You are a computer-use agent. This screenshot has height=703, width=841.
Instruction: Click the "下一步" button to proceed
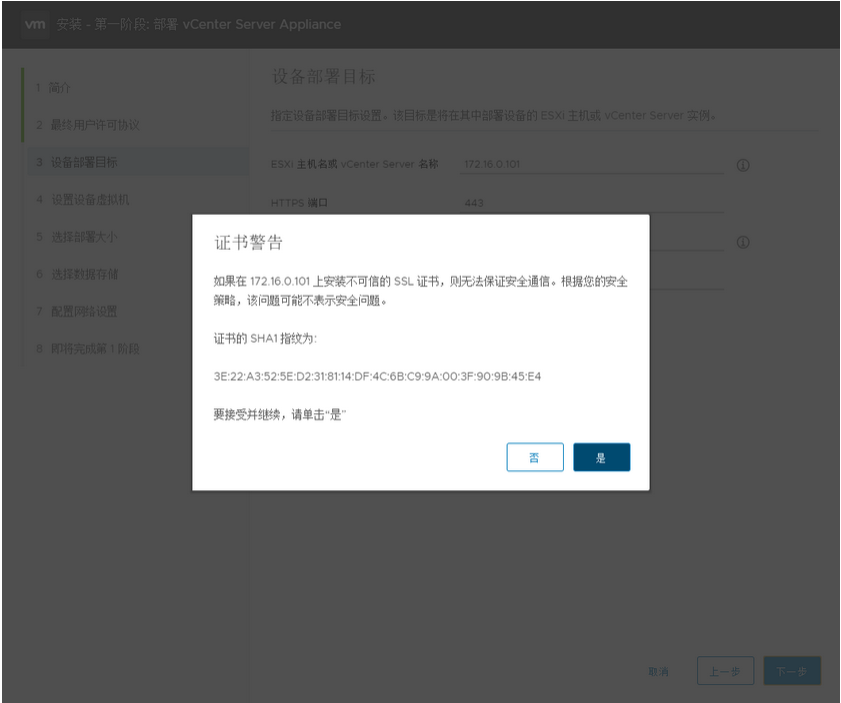pyautogui.click(x=791, y=671)
